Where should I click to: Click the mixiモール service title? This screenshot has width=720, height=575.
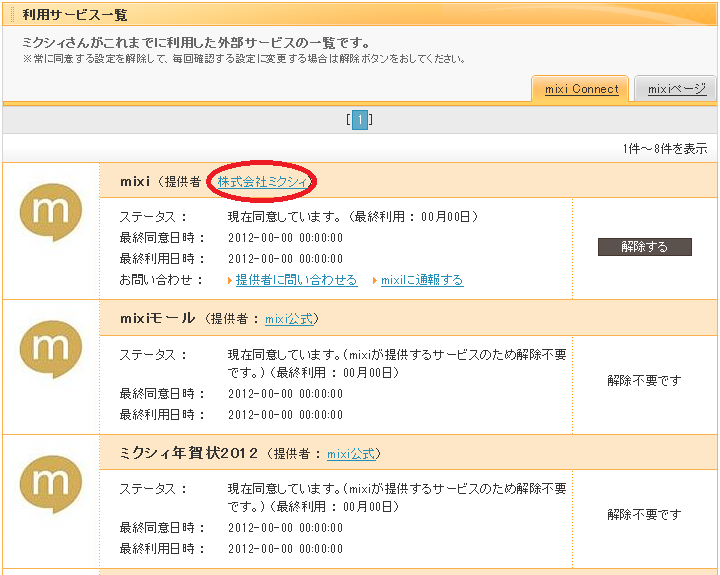158,318
